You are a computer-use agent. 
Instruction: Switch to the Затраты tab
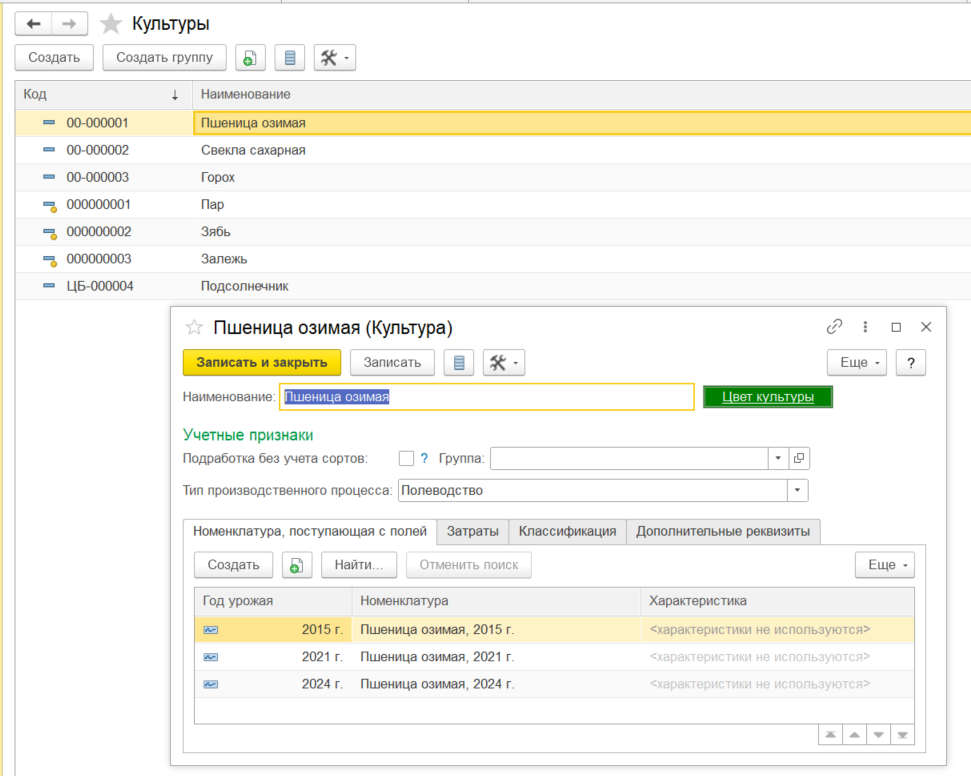point(472,531)
